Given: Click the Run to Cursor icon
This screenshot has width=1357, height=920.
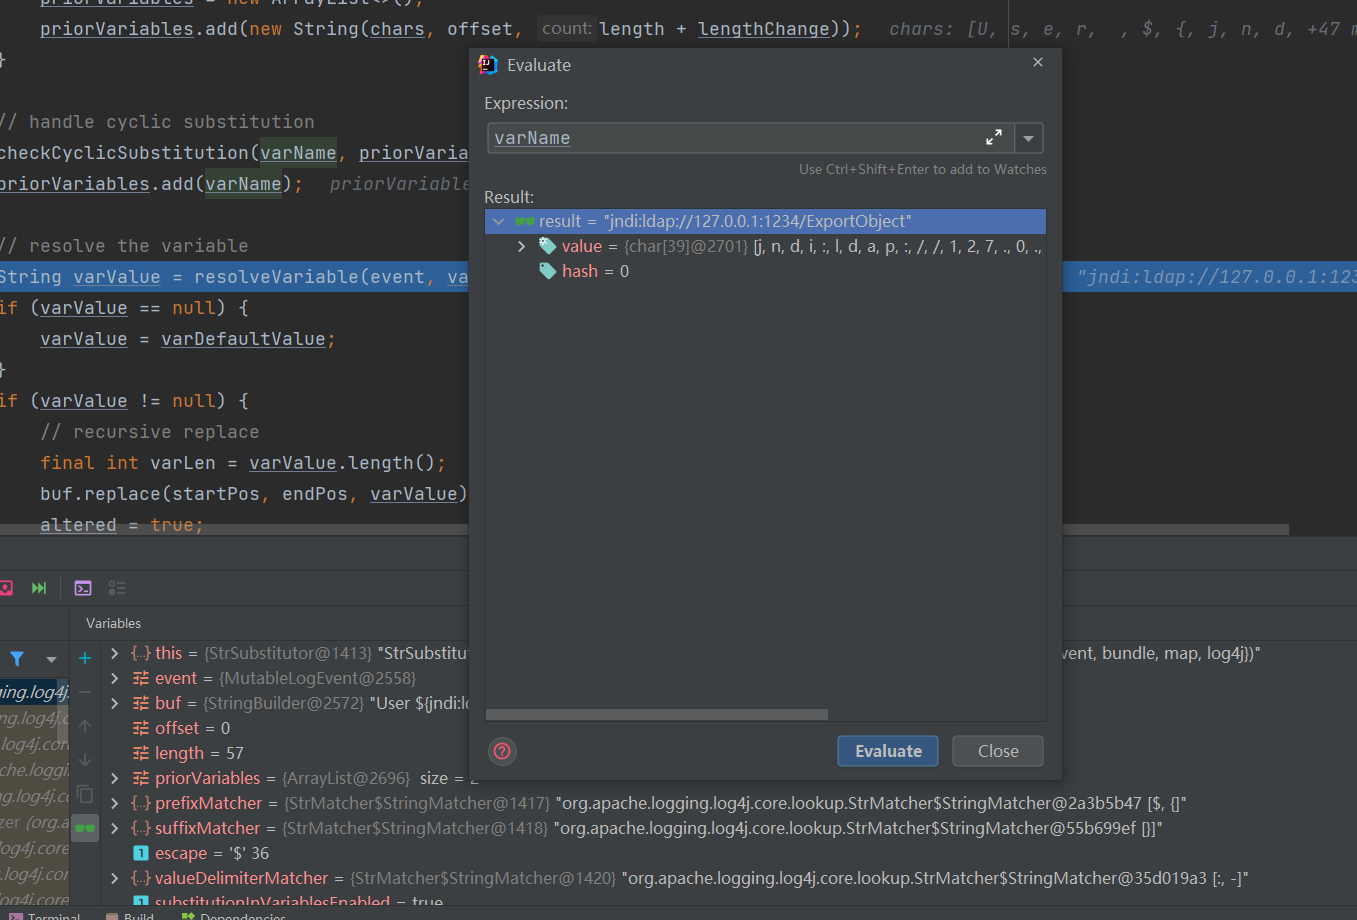Looking at the screenshot, I should (x=39, y=588).
